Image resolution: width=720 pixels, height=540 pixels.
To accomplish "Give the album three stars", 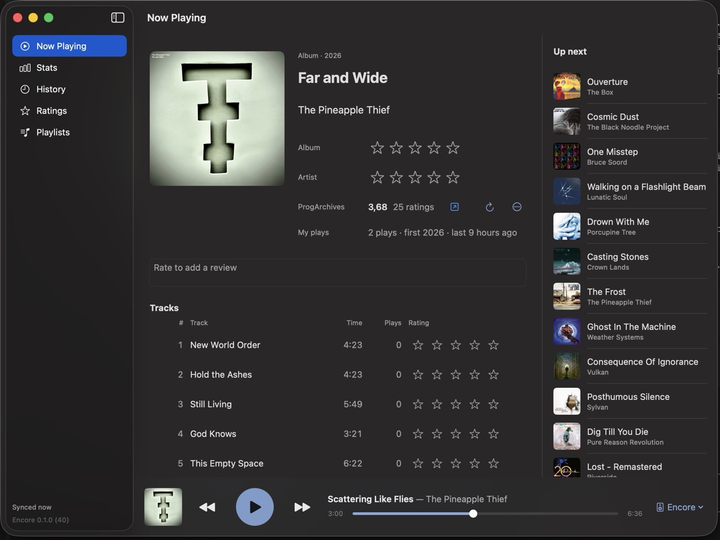I will [x=415, y=148].
